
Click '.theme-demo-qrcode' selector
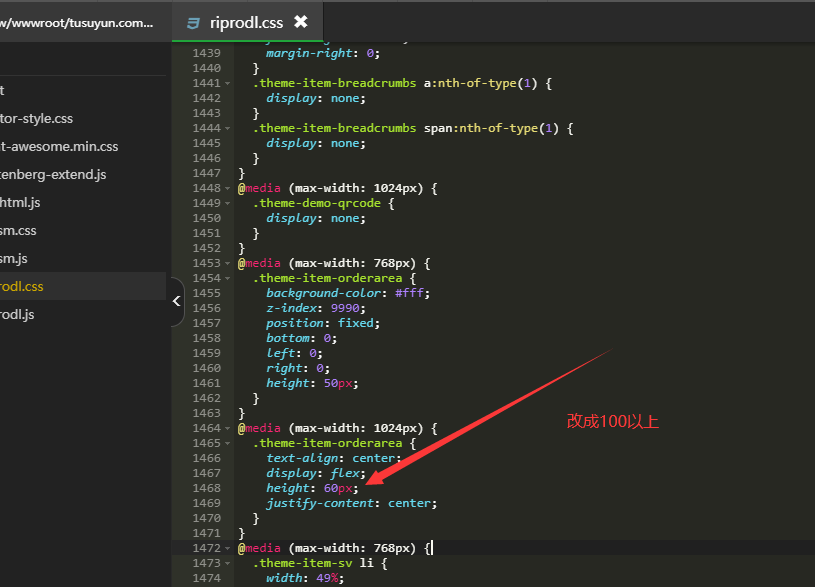click(317, 203)
